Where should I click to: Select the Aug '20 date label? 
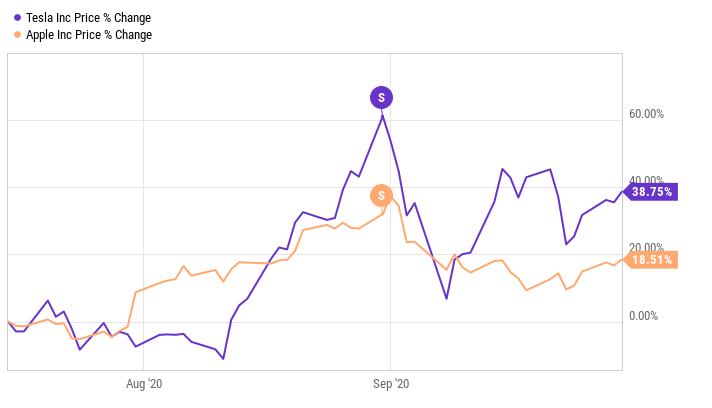coord(146,384)
